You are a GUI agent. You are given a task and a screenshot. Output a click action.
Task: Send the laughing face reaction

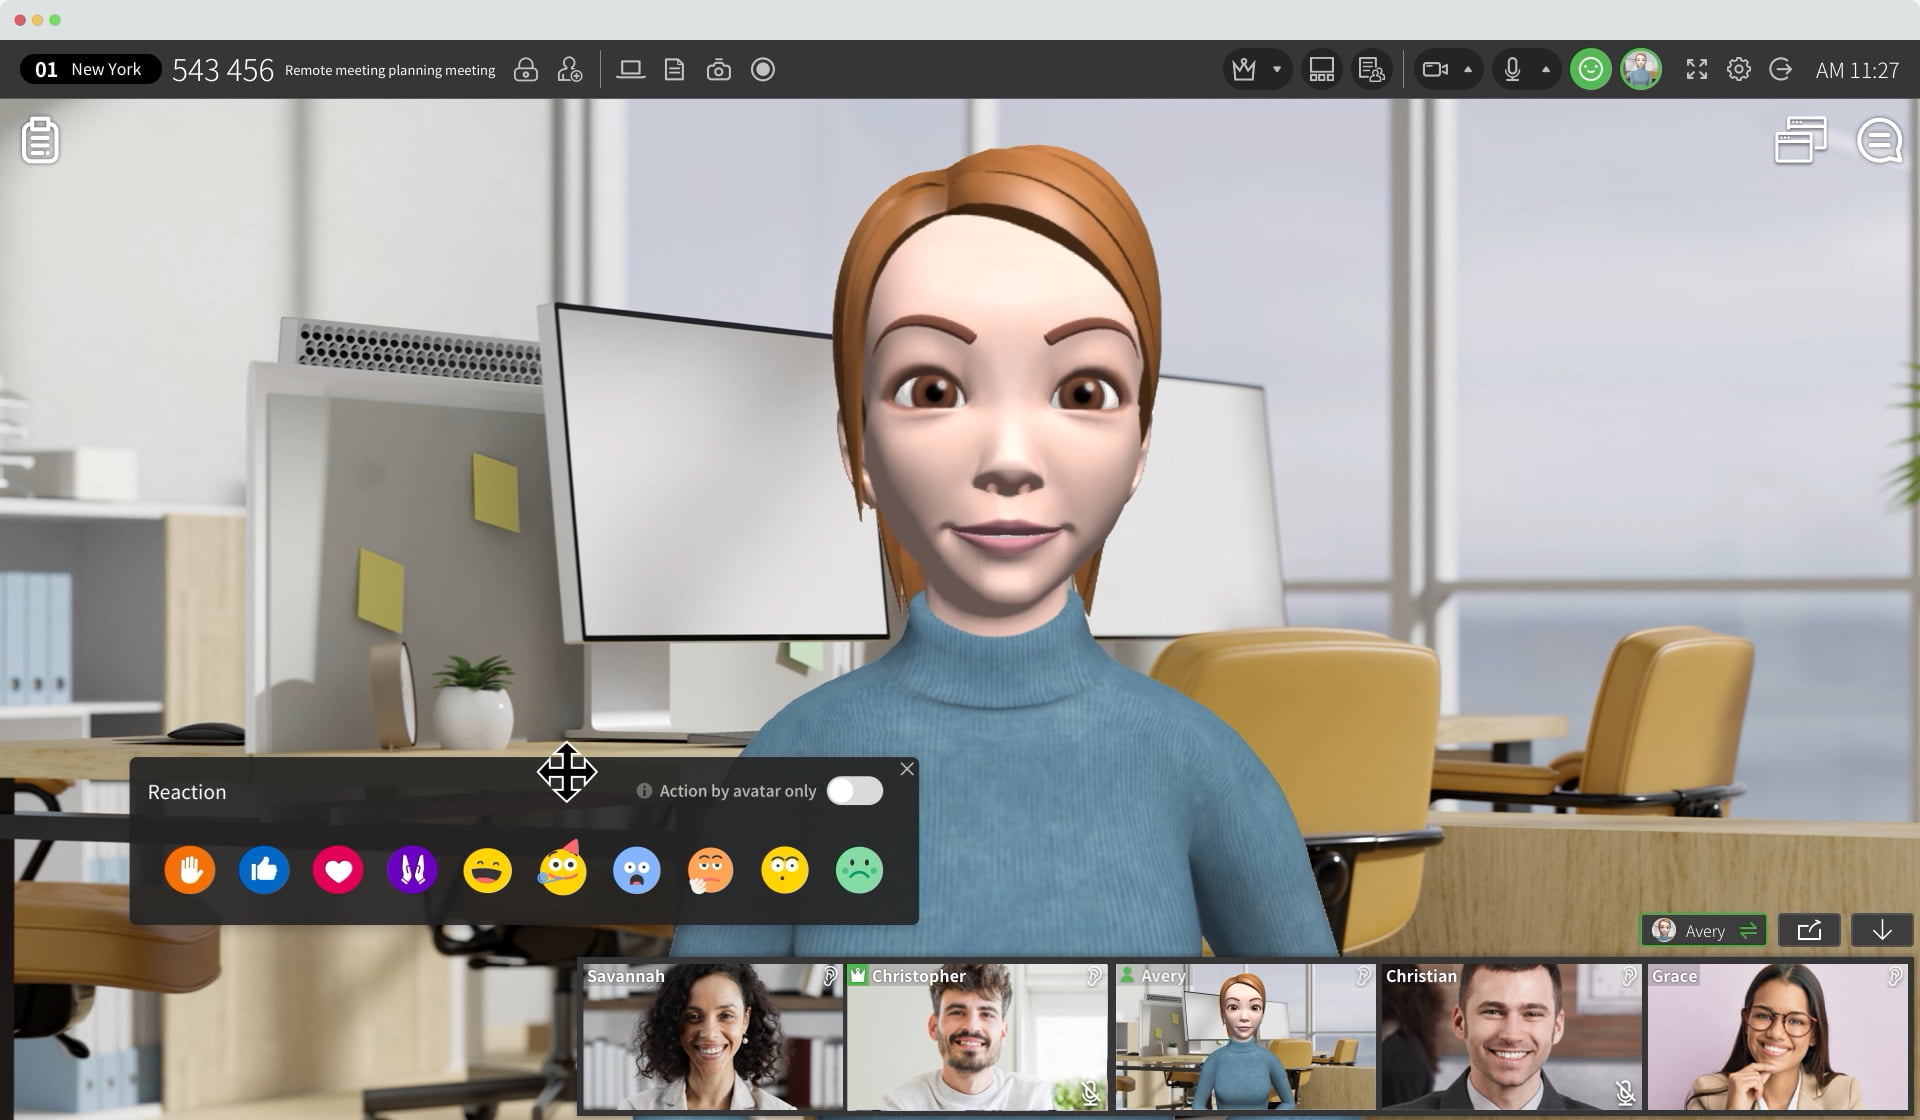[487, 870]
